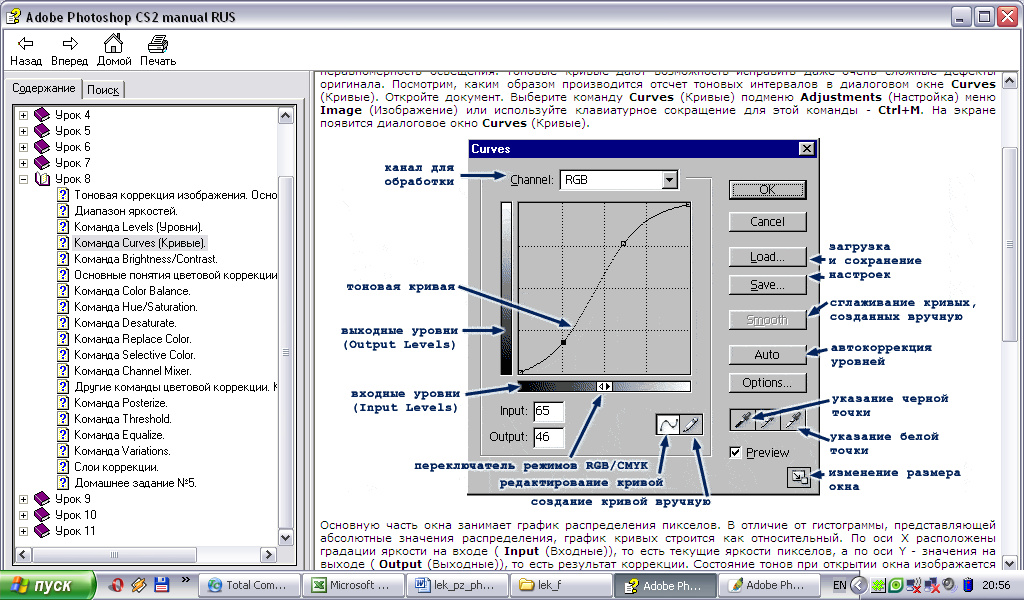Open topic Команда Desaturate
The image size is (1024, 600).
(125, 323)
